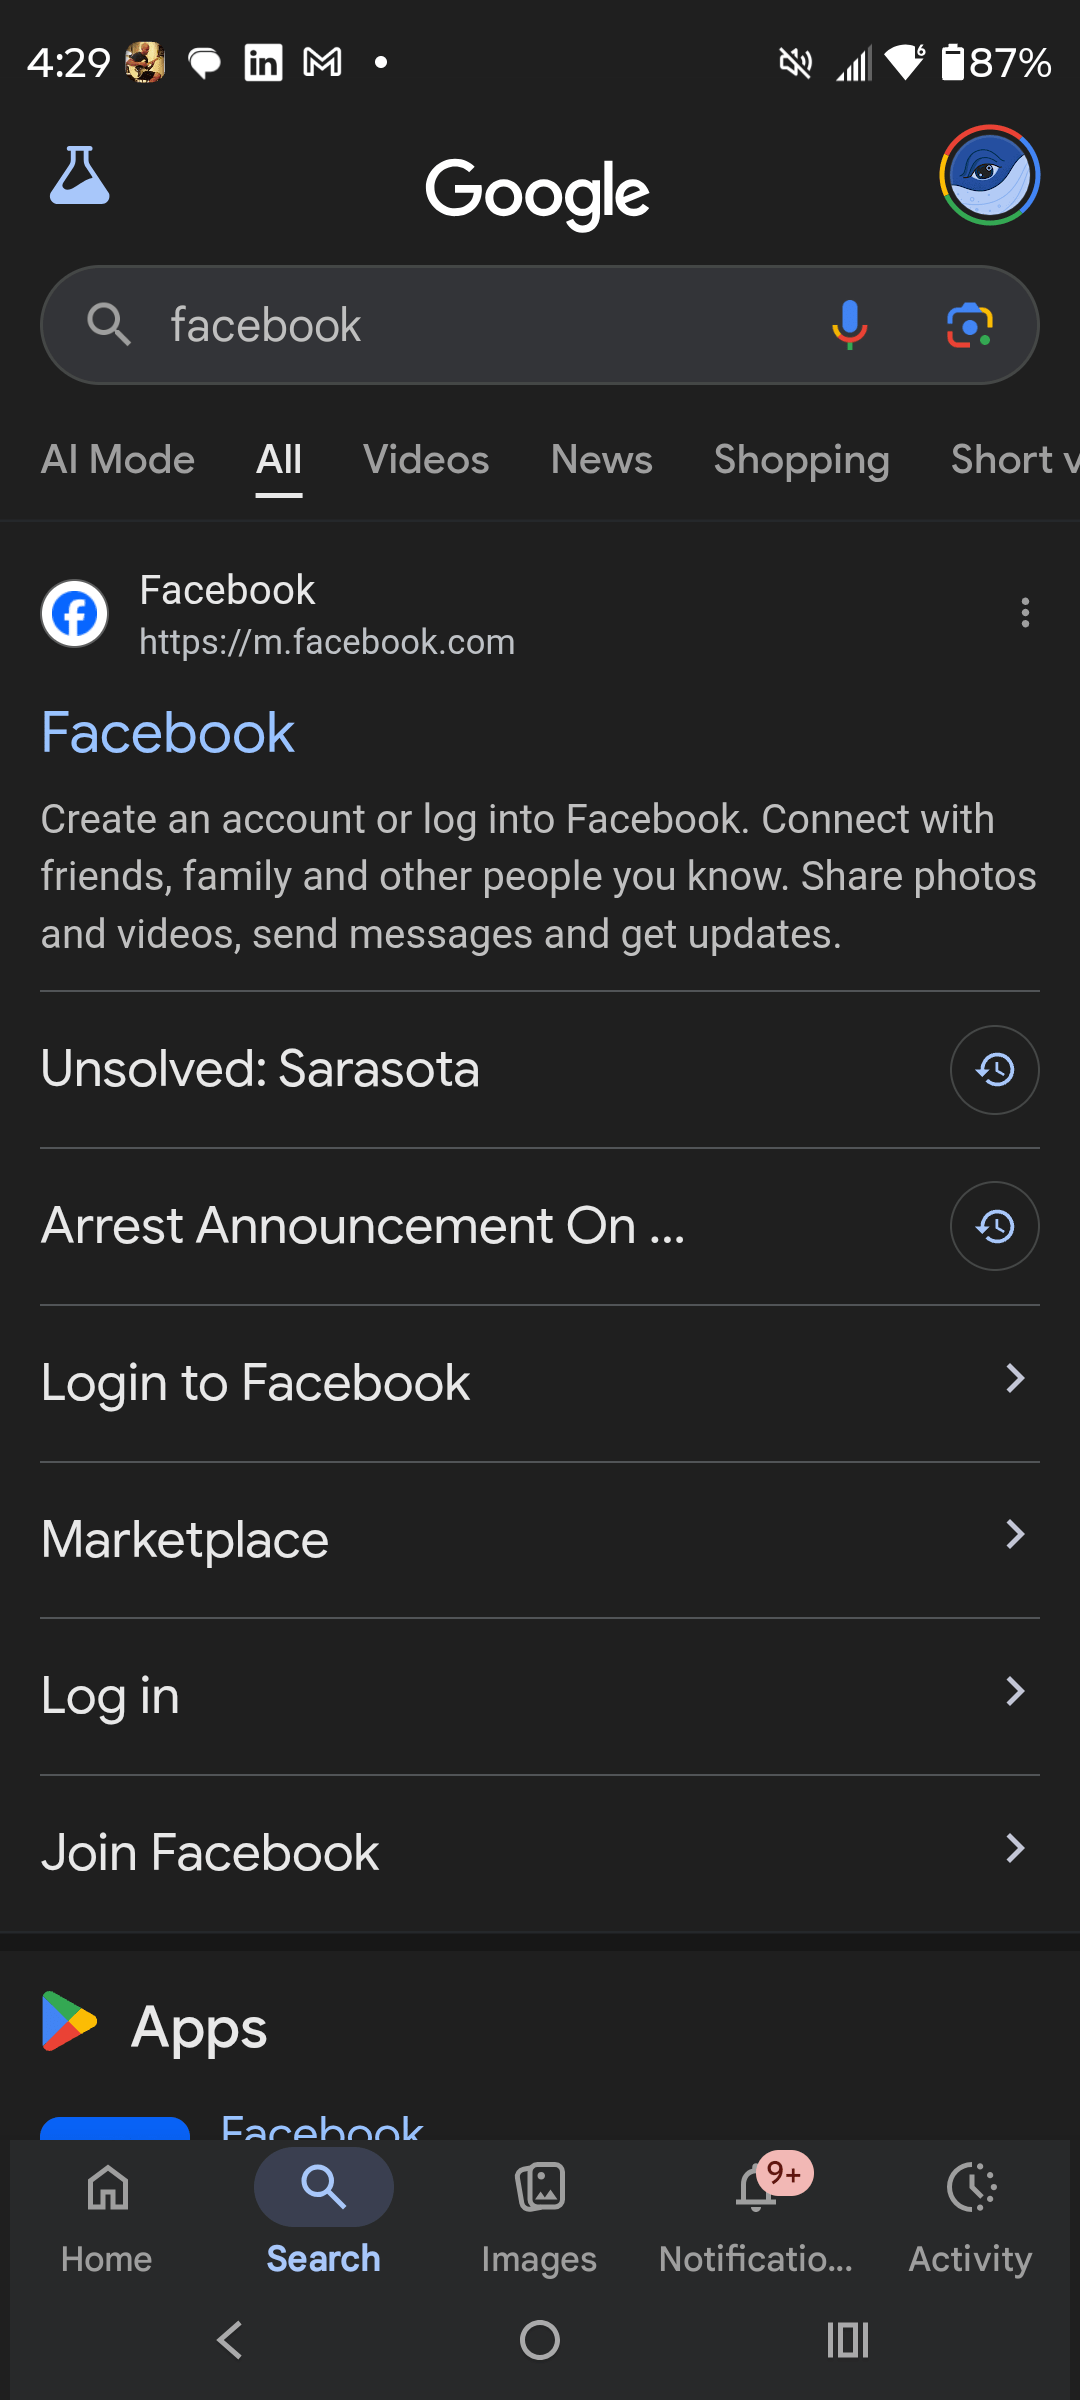Switch to the News results tab

pyautogui.click(x=601, y=460)
